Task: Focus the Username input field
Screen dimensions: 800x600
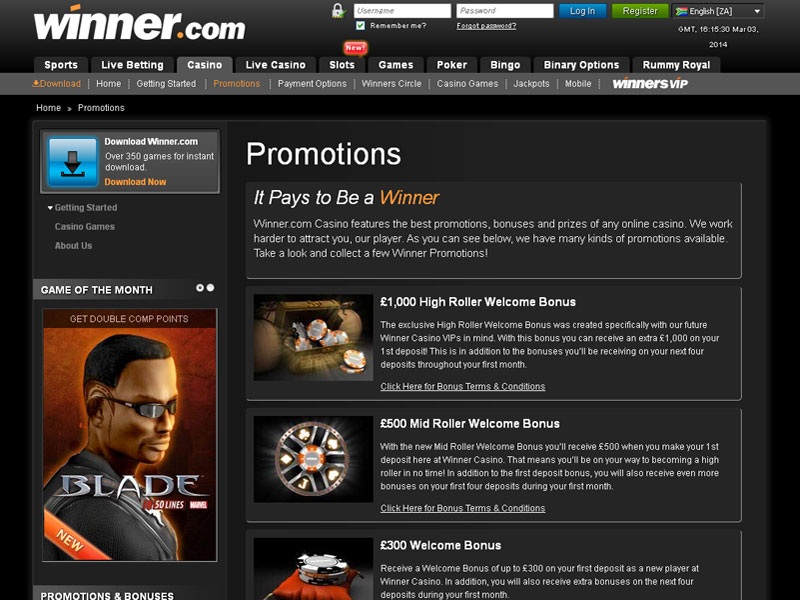Action: (x=402, y=11)
